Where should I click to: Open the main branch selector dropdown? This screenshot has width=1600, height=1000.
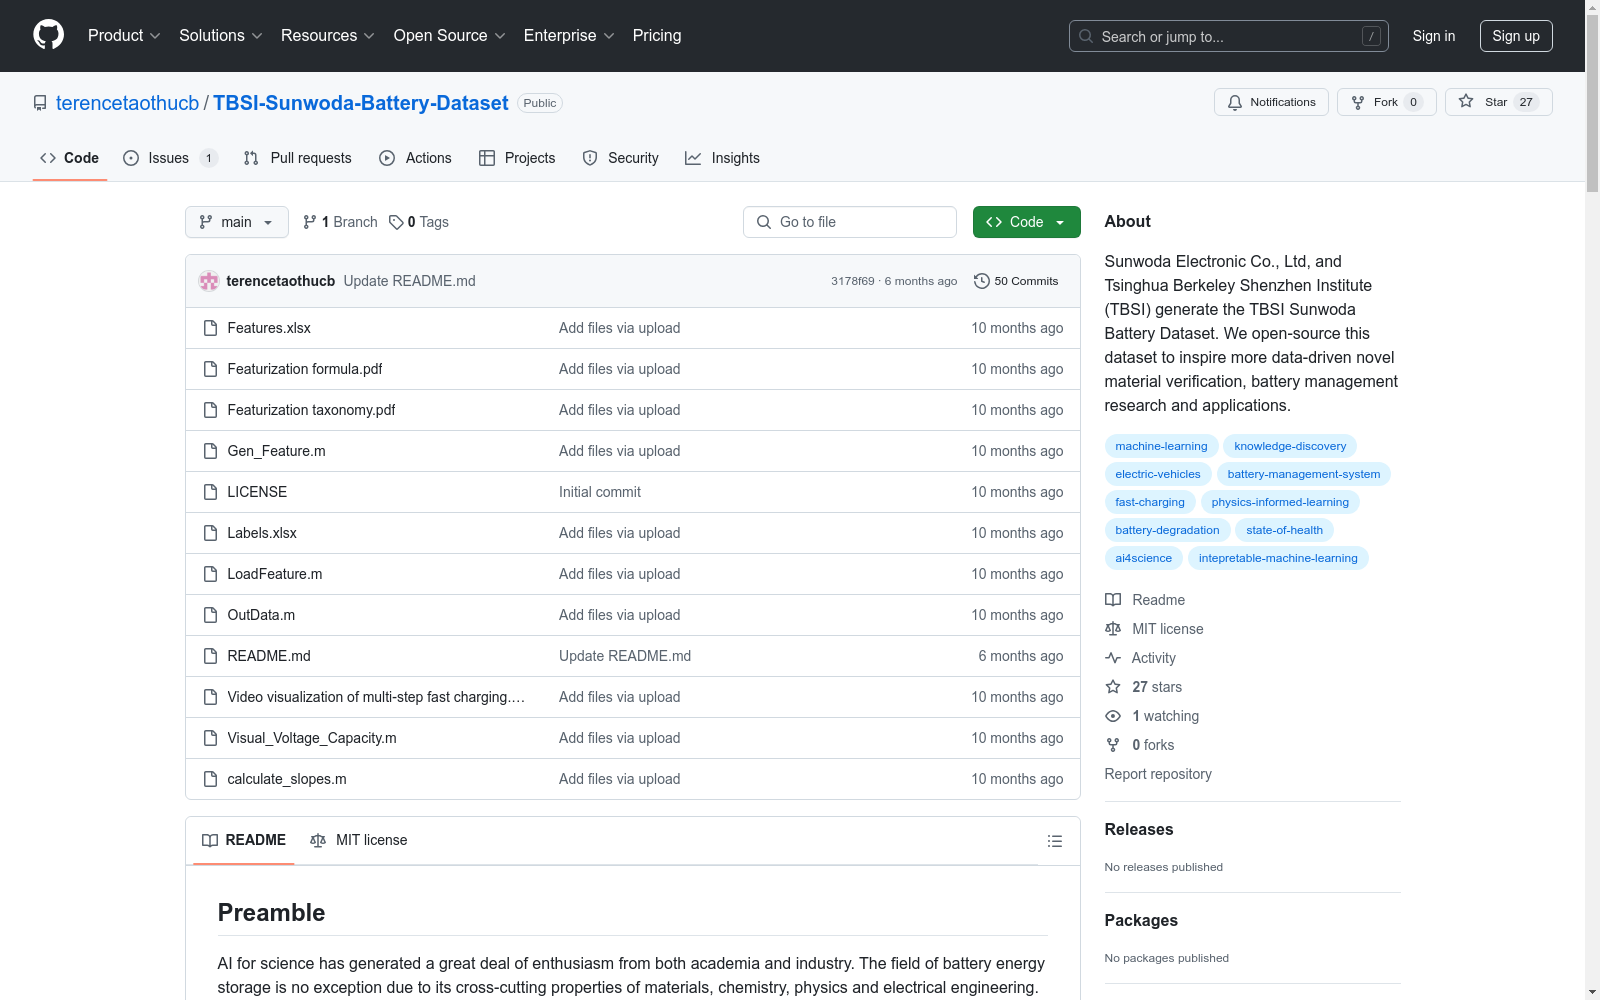point(237,222)
